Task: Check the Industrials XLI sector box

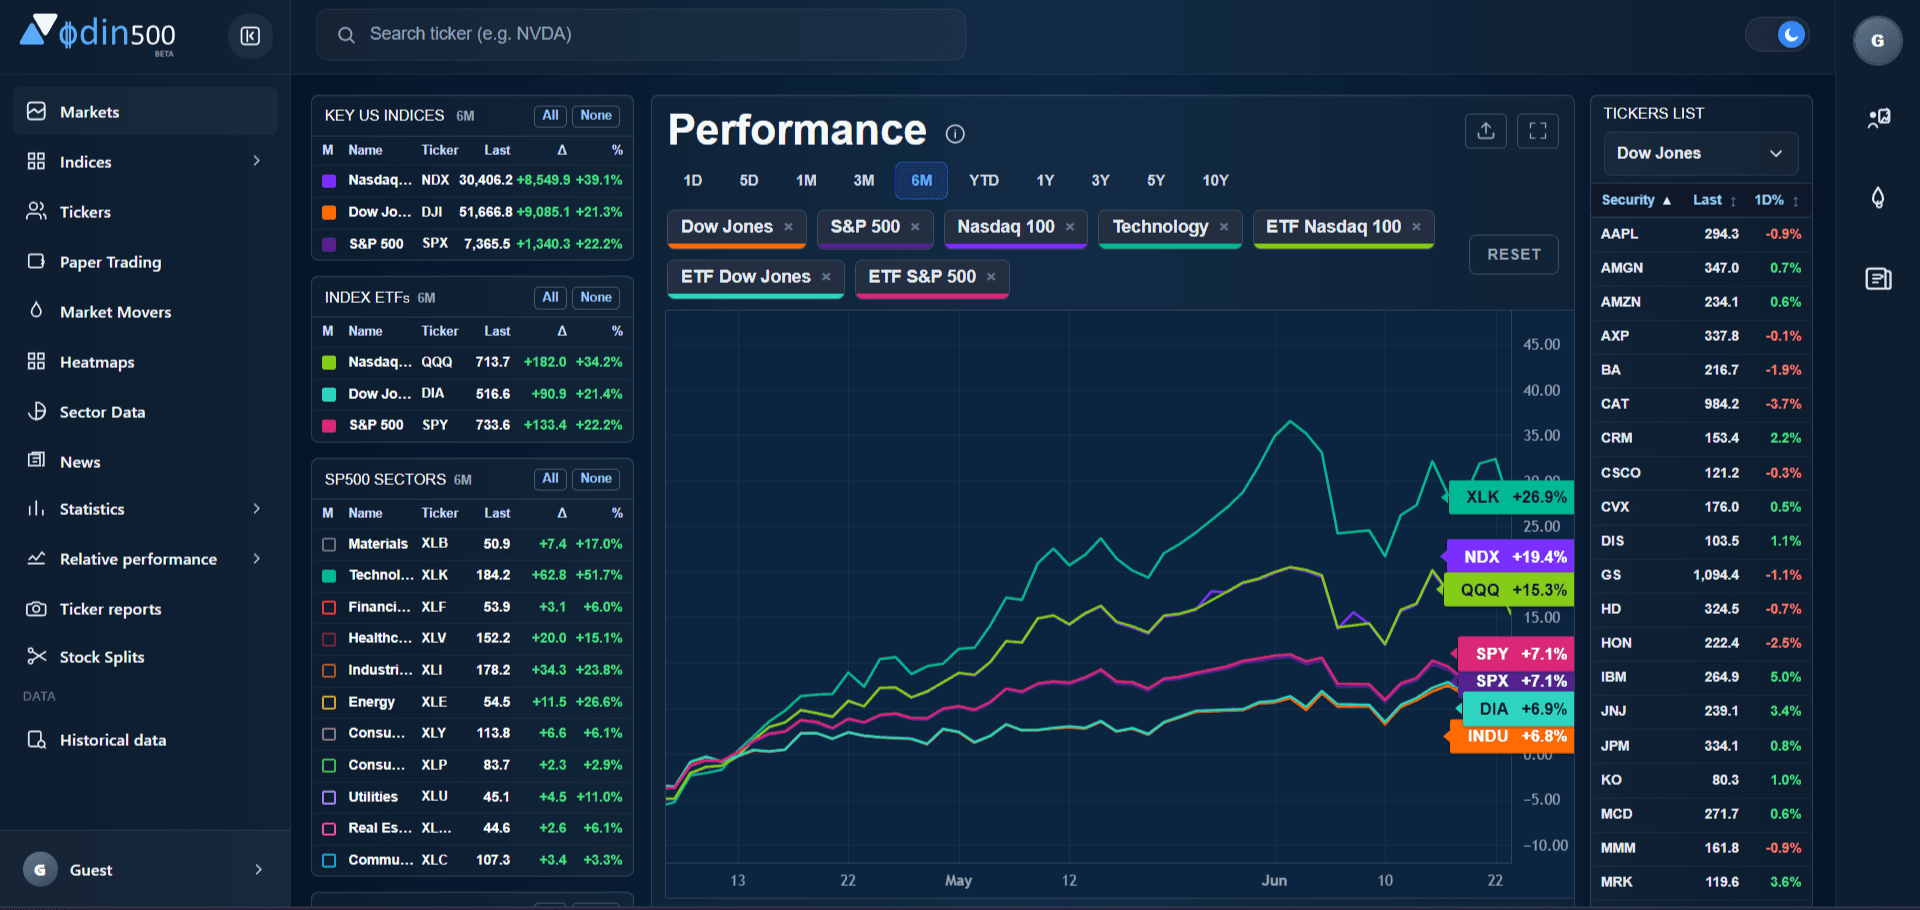Action: pos(328,670)
